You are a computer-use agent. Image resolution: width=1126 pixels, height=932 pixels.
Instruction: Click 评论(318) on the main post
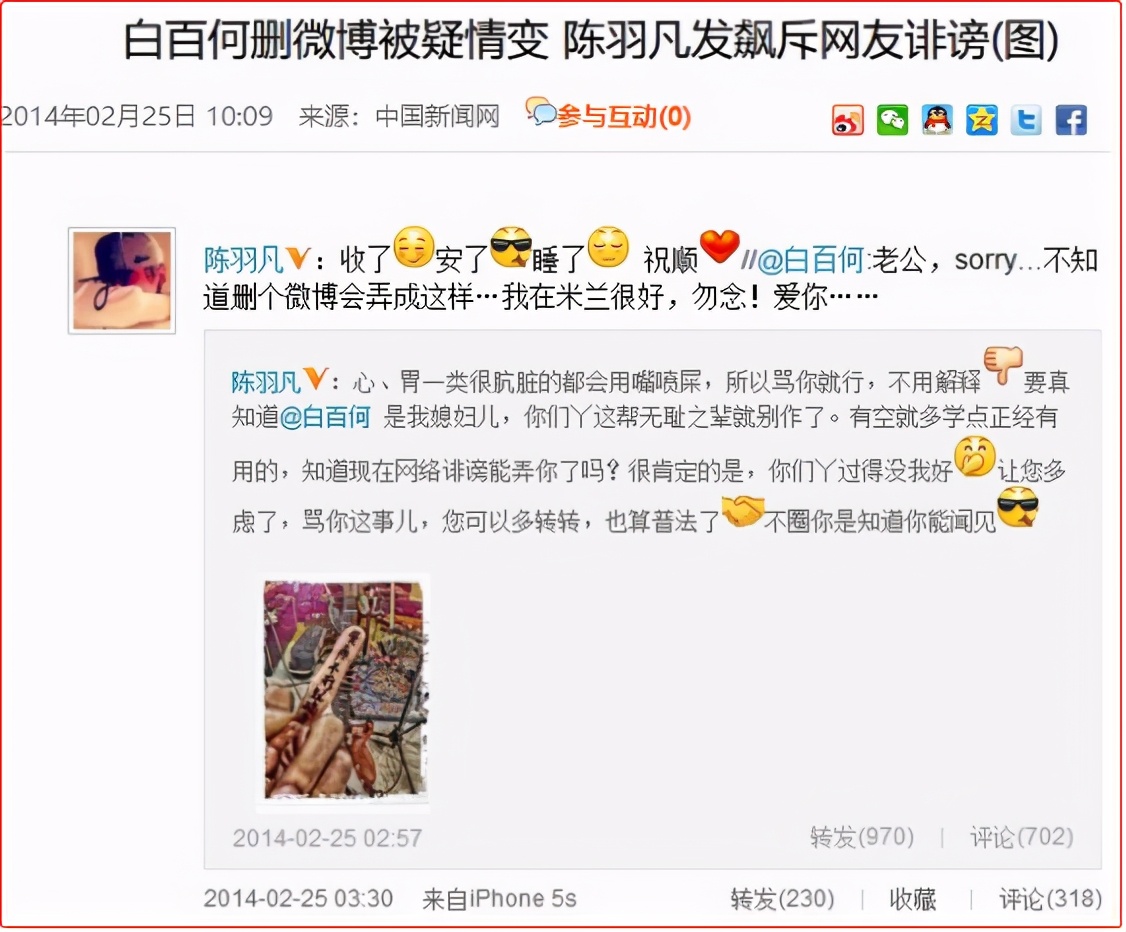pyautogui.click(x=1050, y=899)
